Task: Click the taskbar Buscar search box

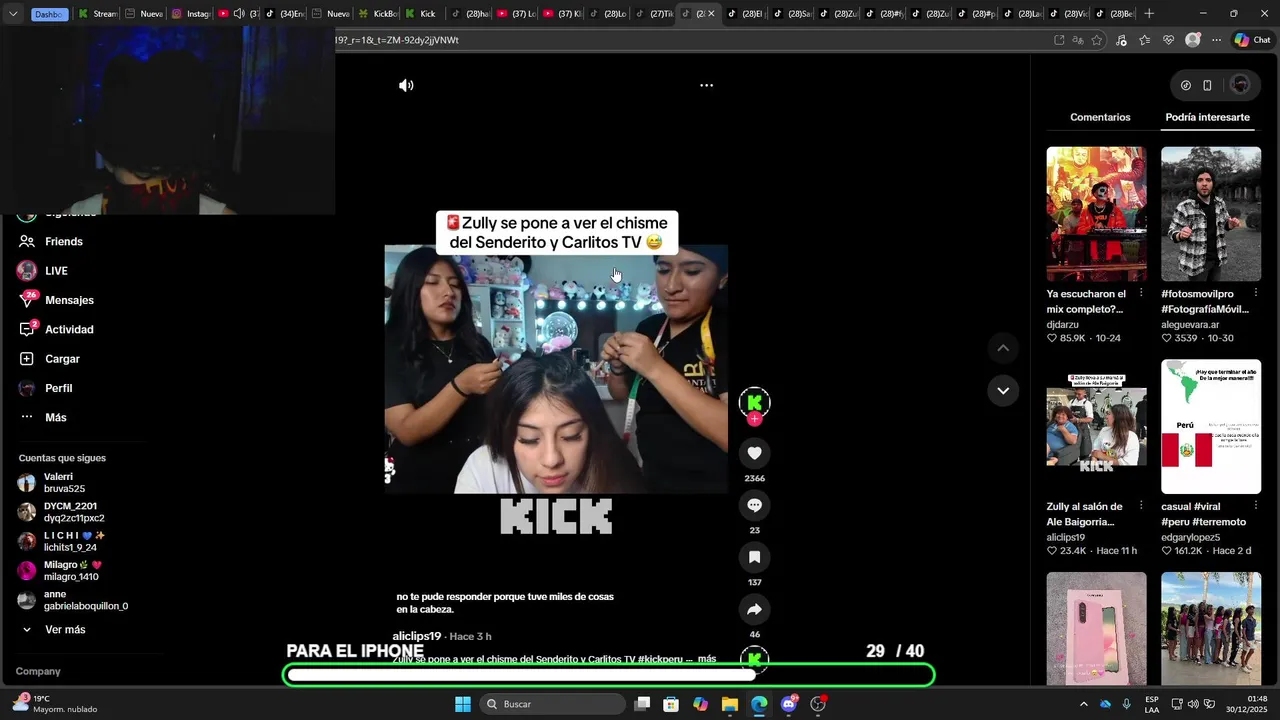Action: click(x=553, y=704)
